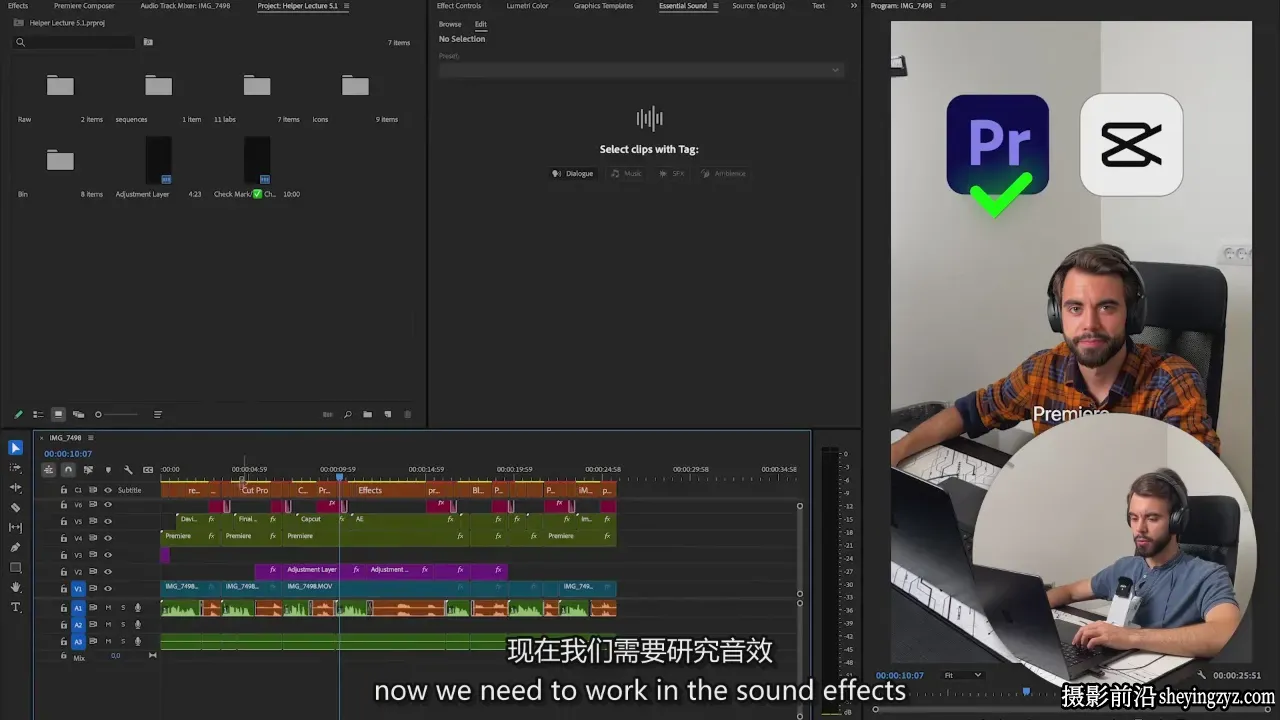The width and height of the screenshot is (1280, 720).
Task: Click the New Bin icon in Project panel
Action: point(367,414)
